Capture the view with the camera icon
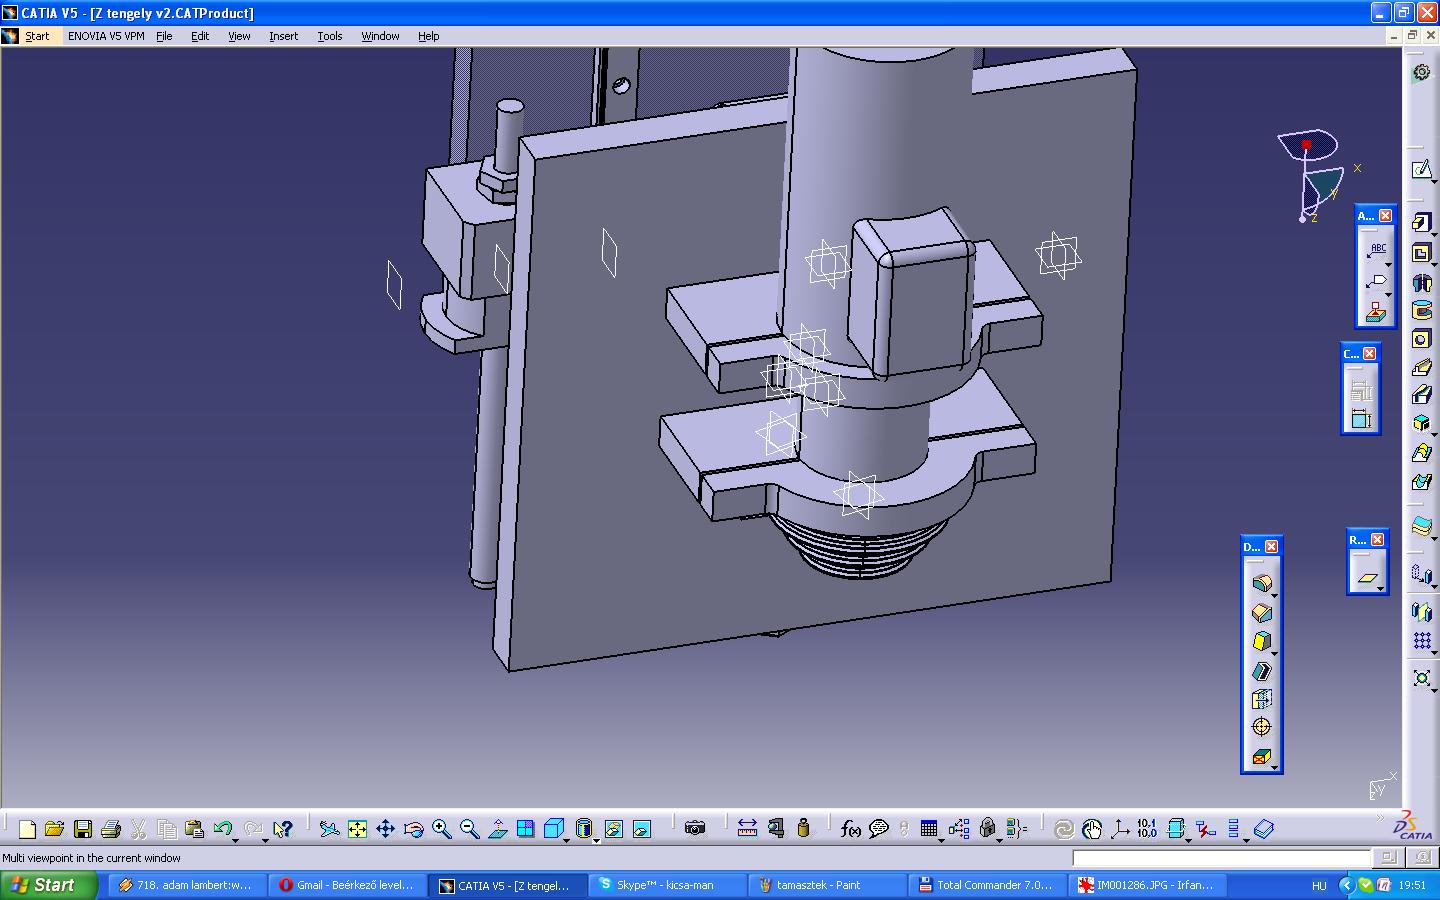The height and width of the screenshot is (900, 1440). click(695, 829)
